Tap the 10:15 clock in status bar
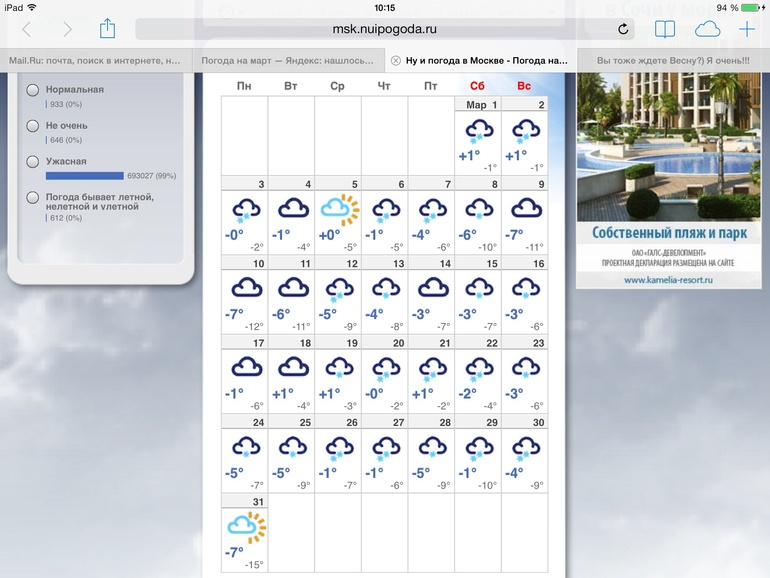The width and height of the screenshot is (770, 578). 385,7
